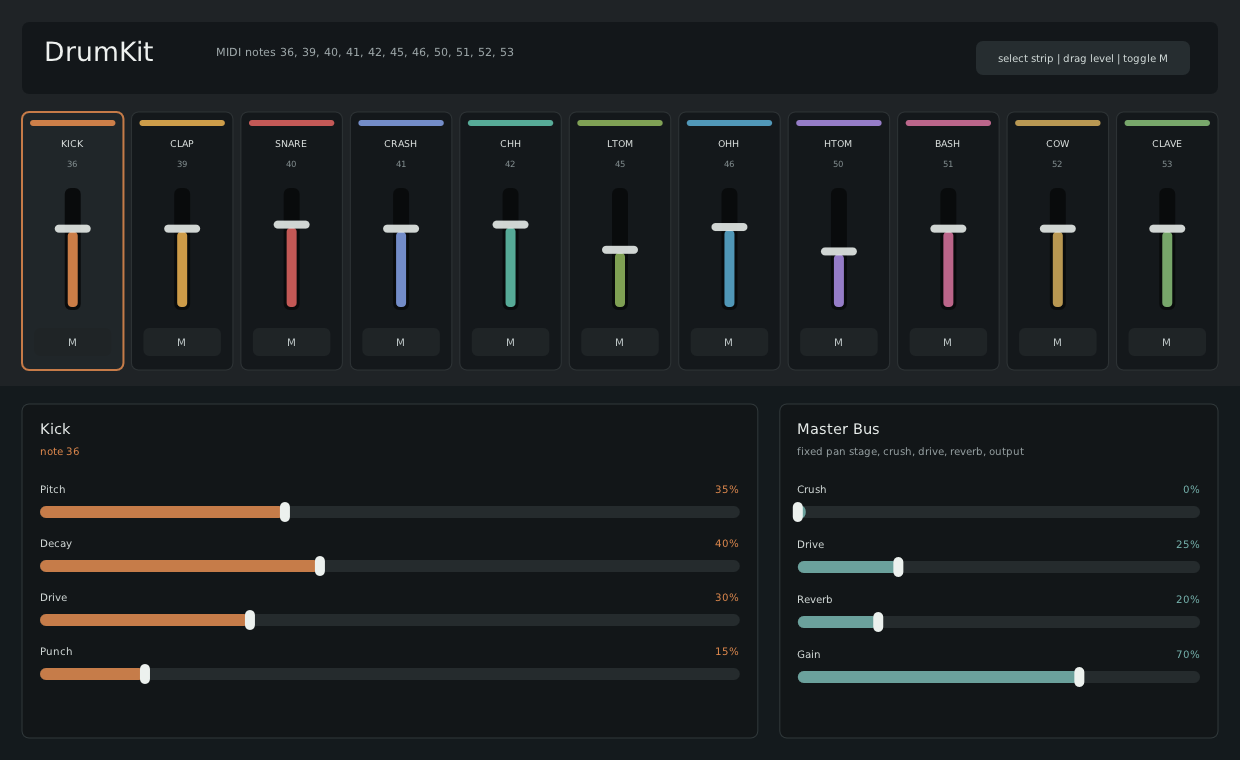The image size is (1240, 760).
Task: Click the Reverb 20% value
Action: (x=1188, y=599)
